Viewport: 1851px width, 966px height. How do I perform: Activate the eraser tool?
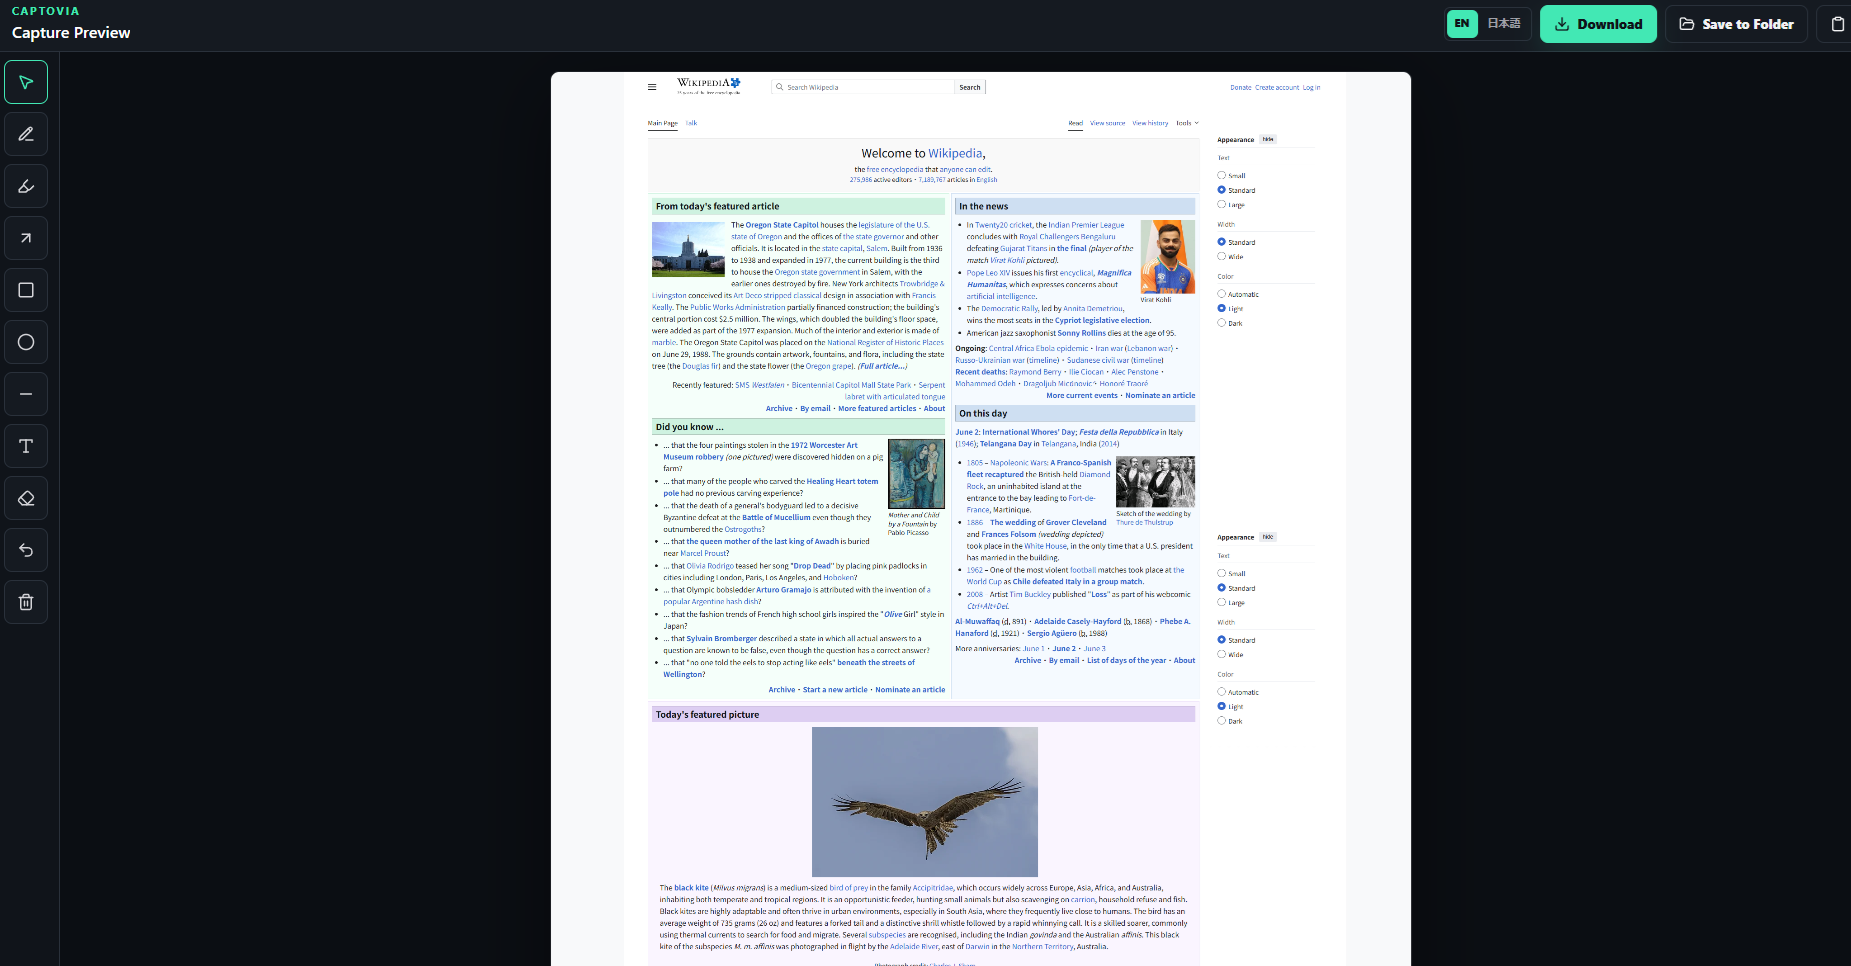(26, 498)
